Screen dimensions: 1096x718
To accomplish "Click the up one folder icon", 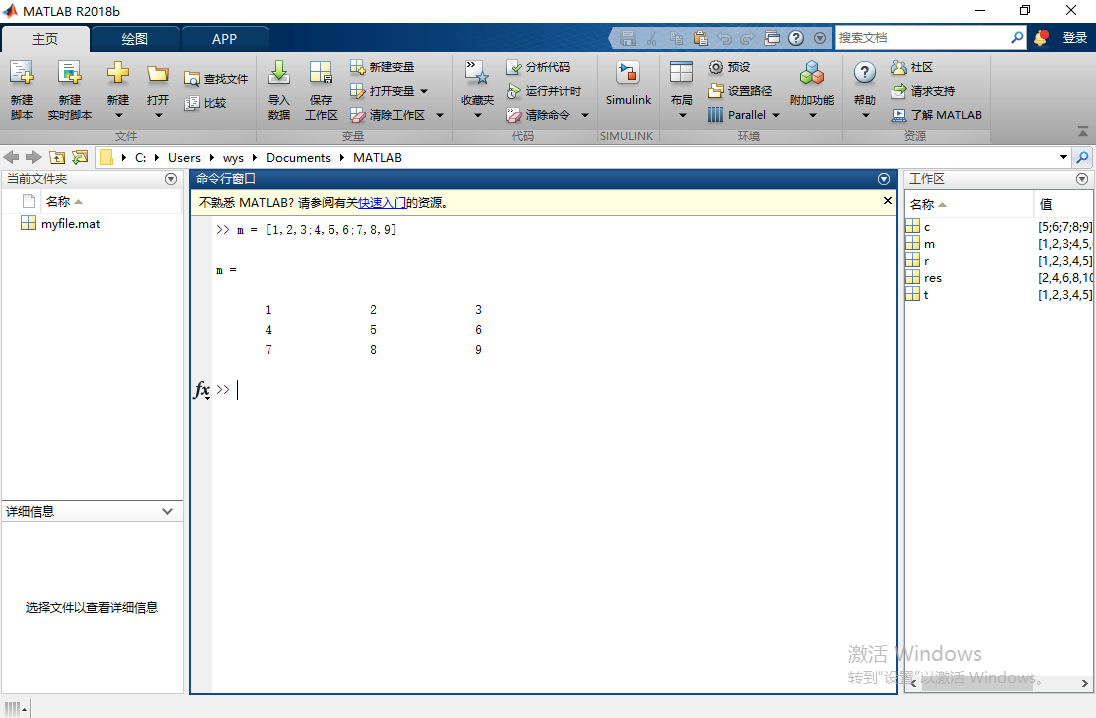I will point(57,157).
